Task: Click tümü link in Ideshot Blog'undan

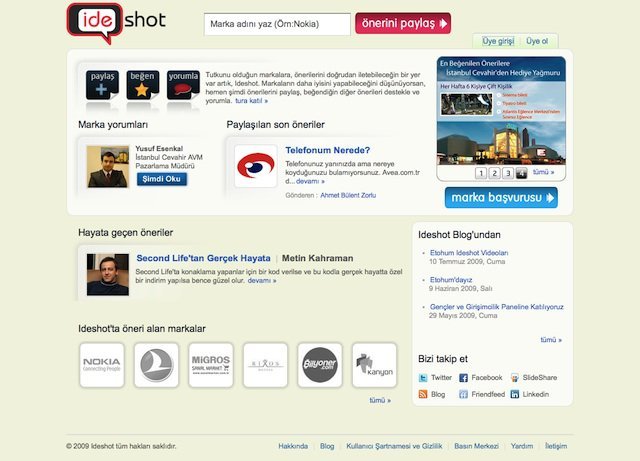Action: pyautogui.click(x=551, y=340)
